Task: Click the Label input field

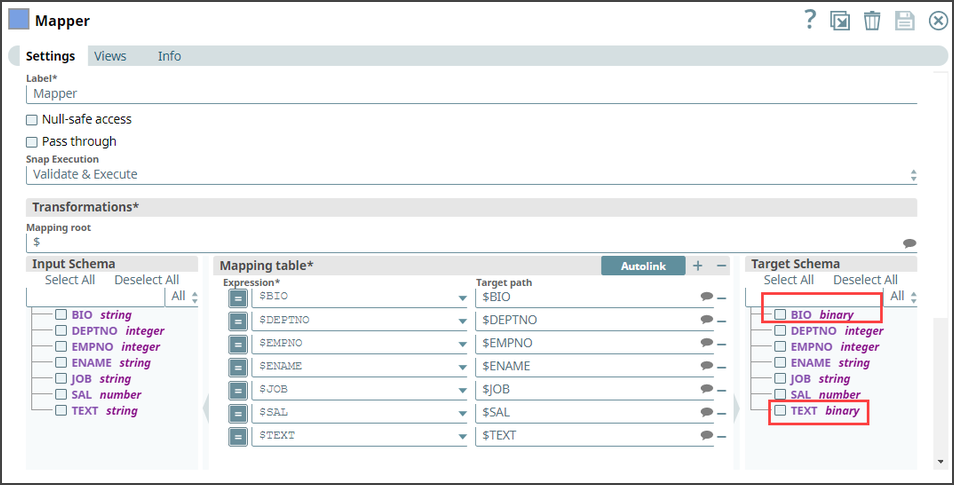Action: click(x=470, y=94)
